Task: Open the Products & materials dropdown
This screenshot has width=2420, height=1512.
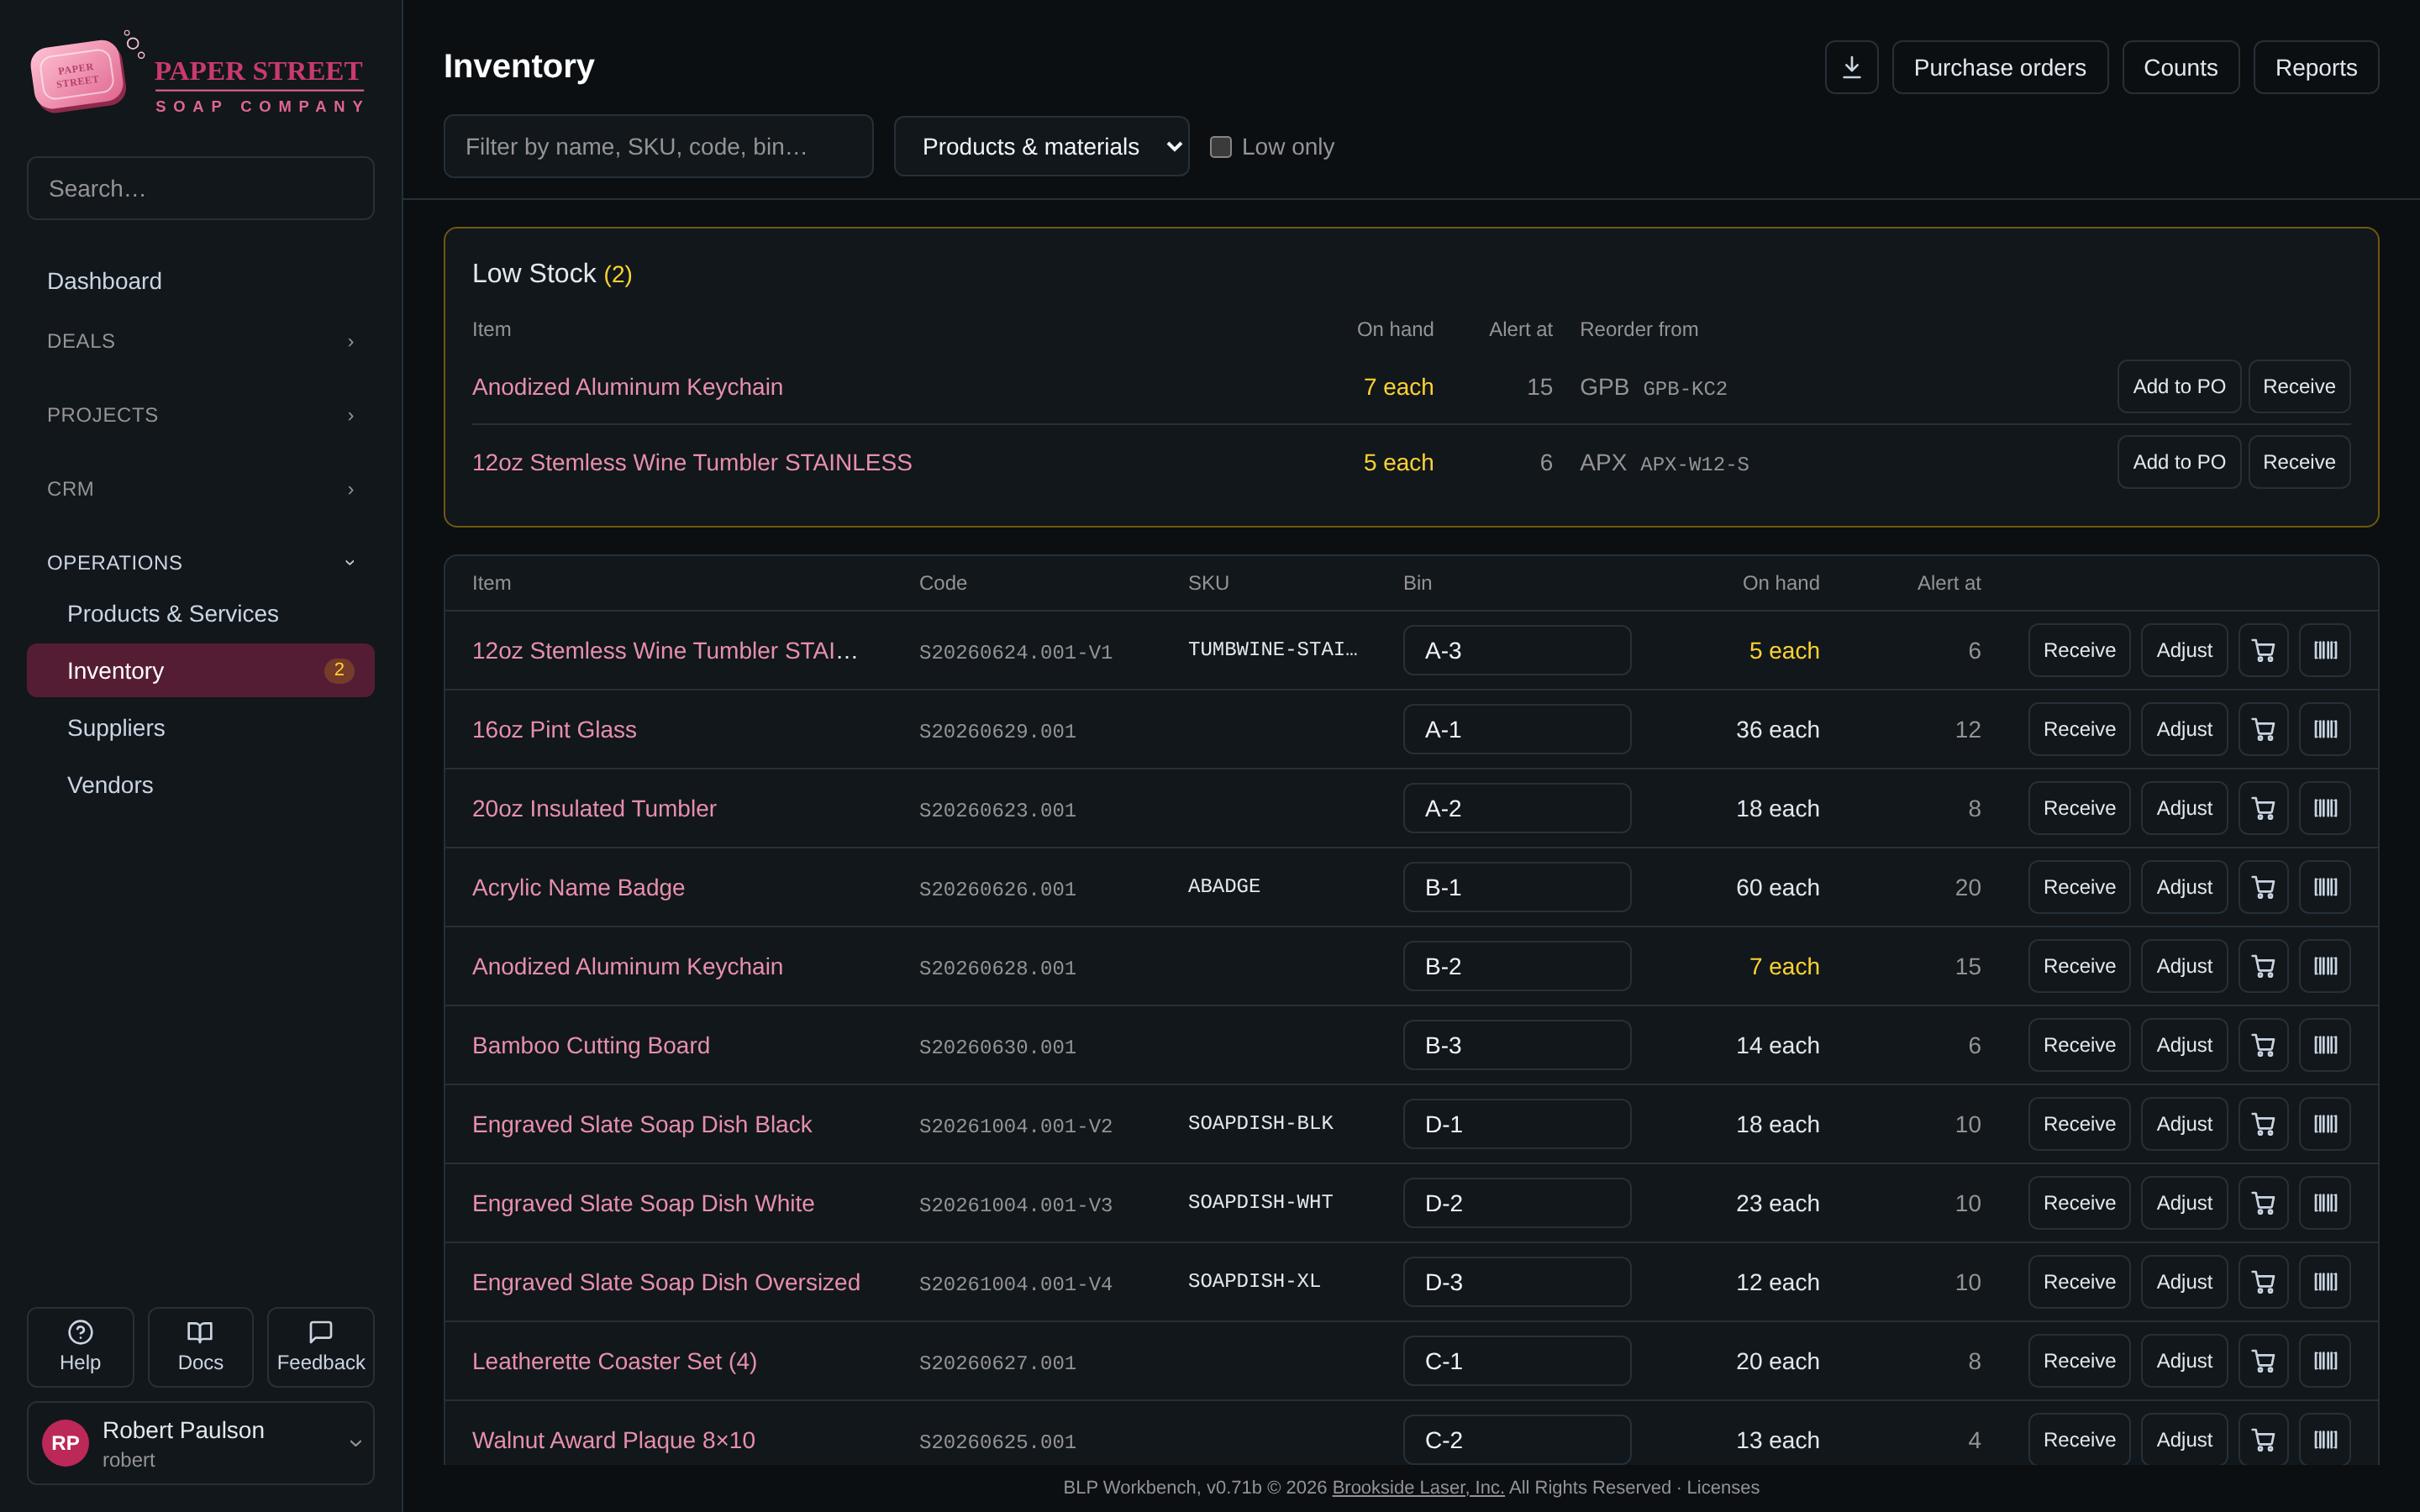Action: (x=1041, y=147)
